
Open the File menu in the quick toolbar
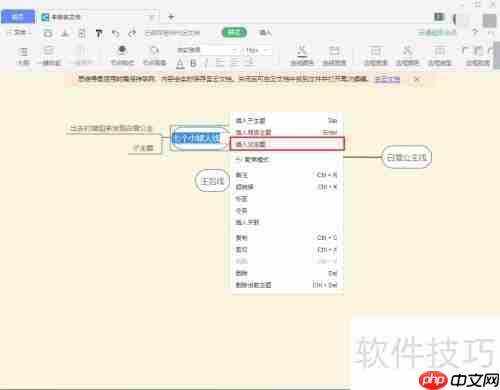coord(18,33)
